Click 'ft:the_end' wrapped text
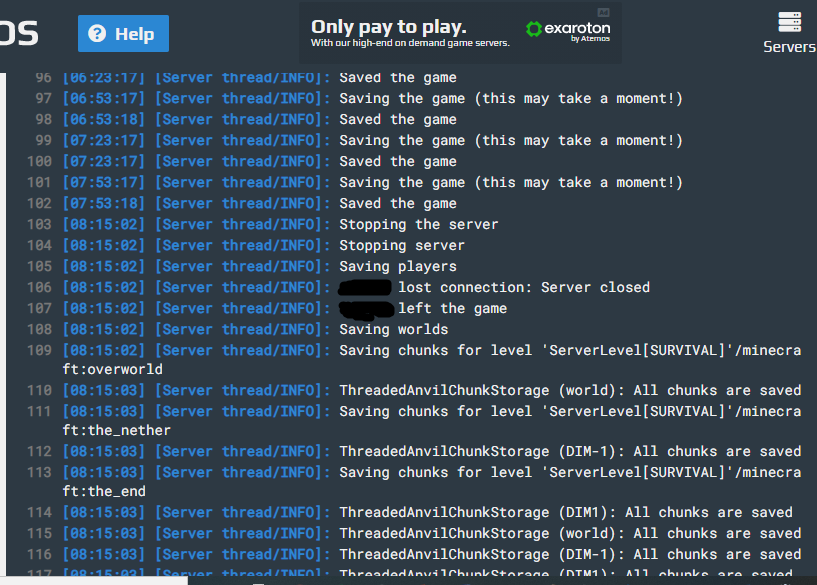817x585 pixels. coord(104,491)
